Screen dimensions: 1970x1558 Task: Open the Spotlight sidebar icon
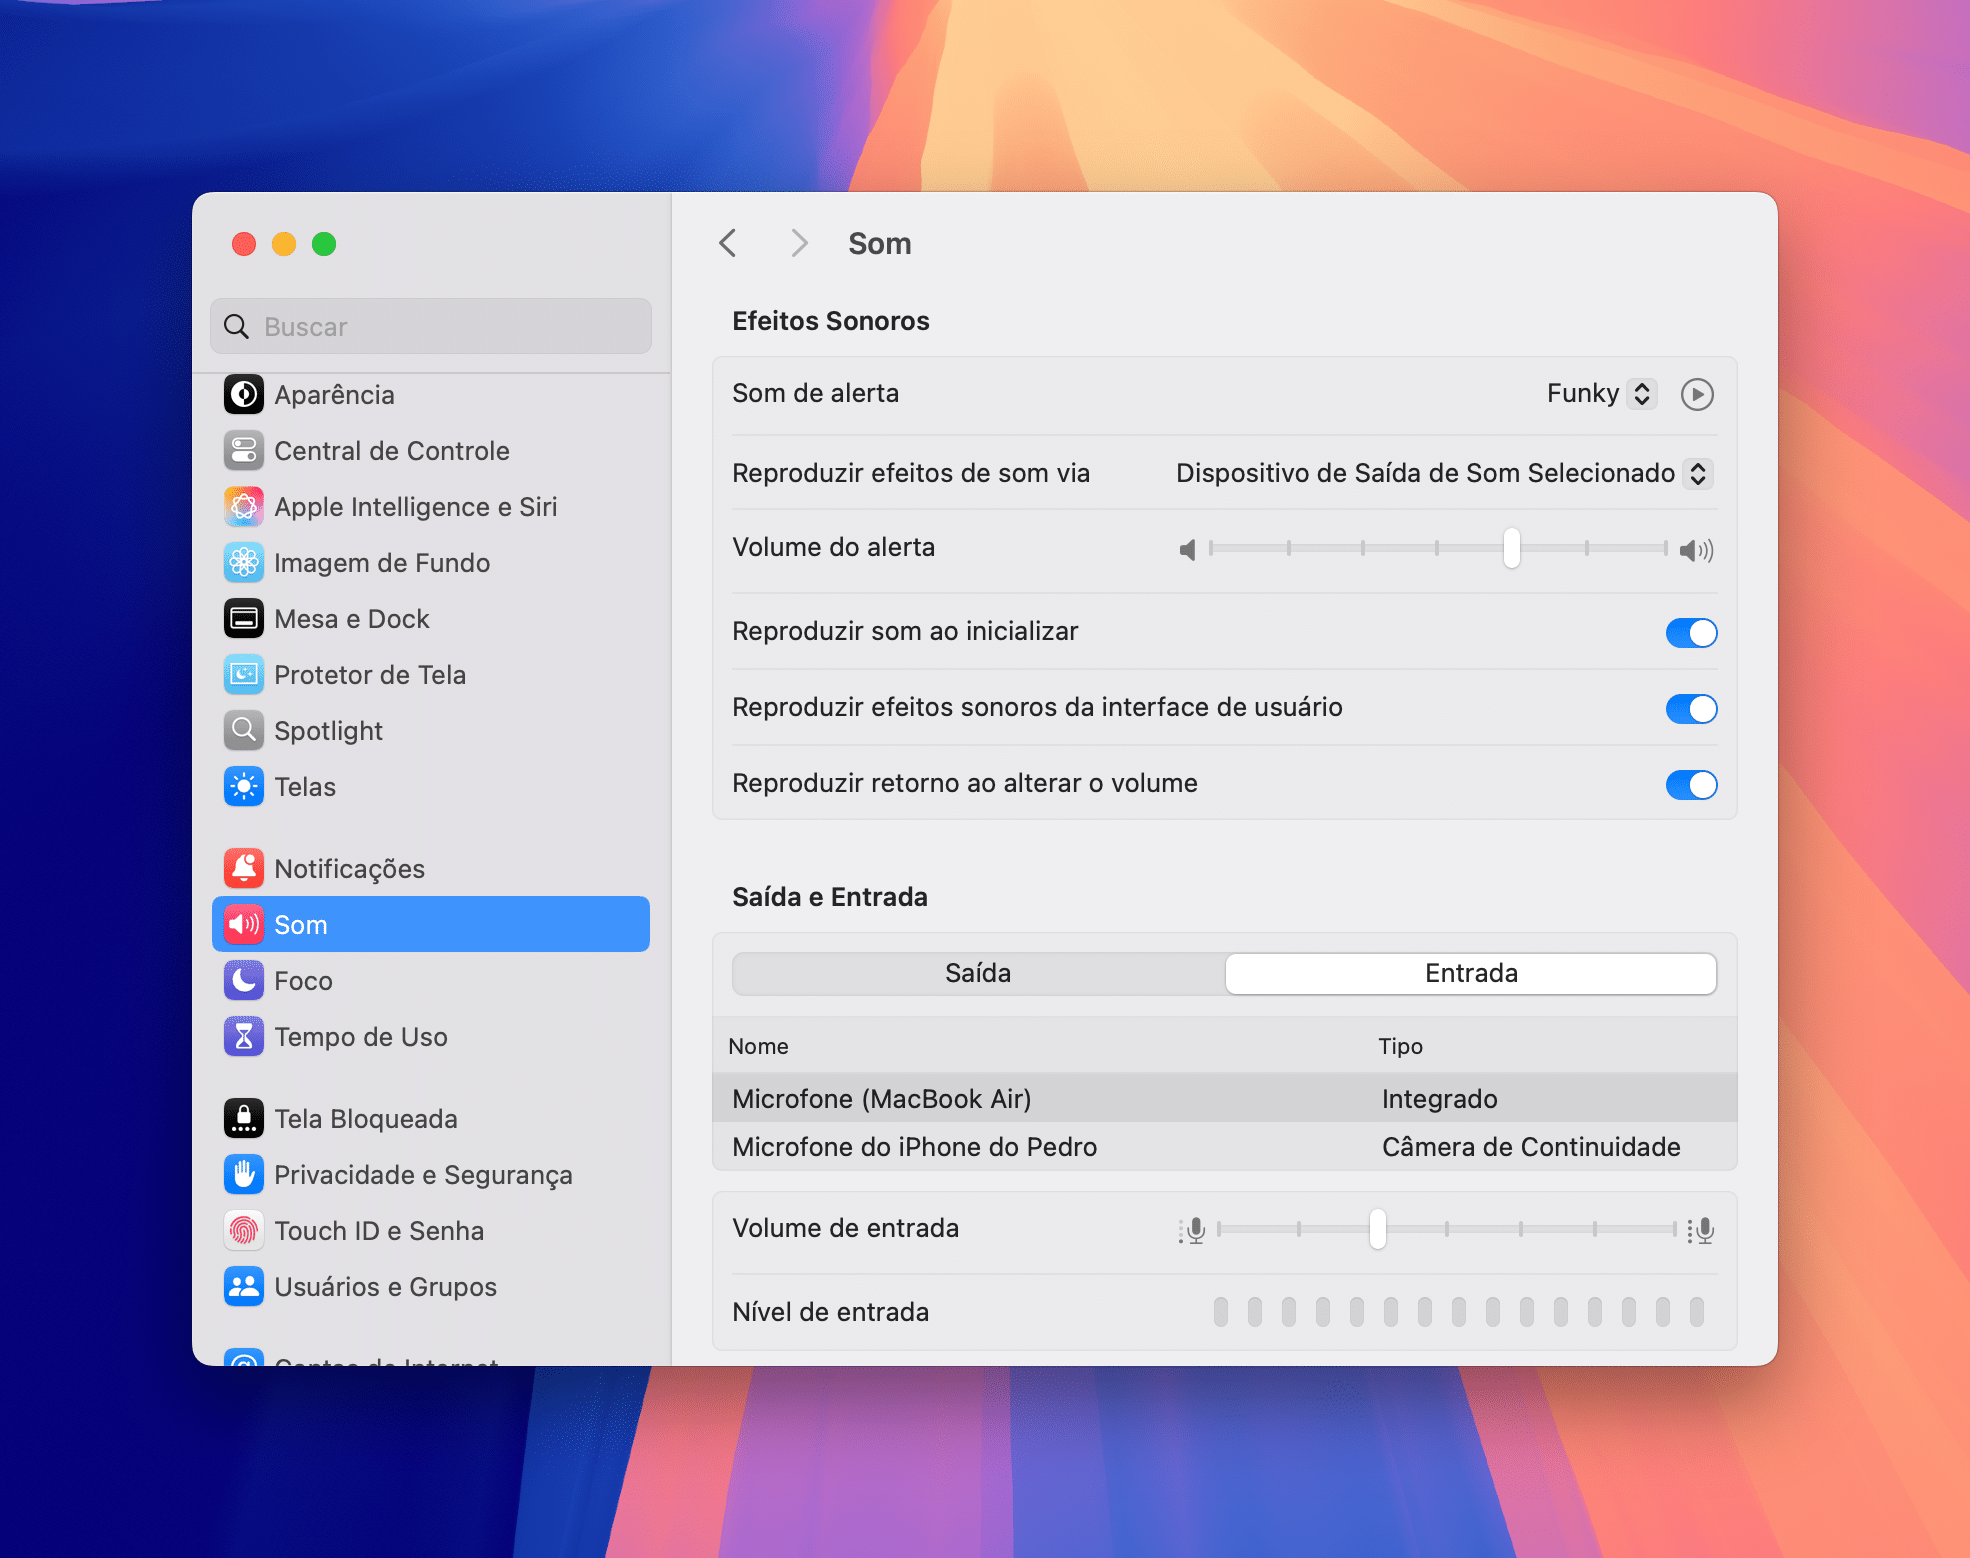[244, 731]
